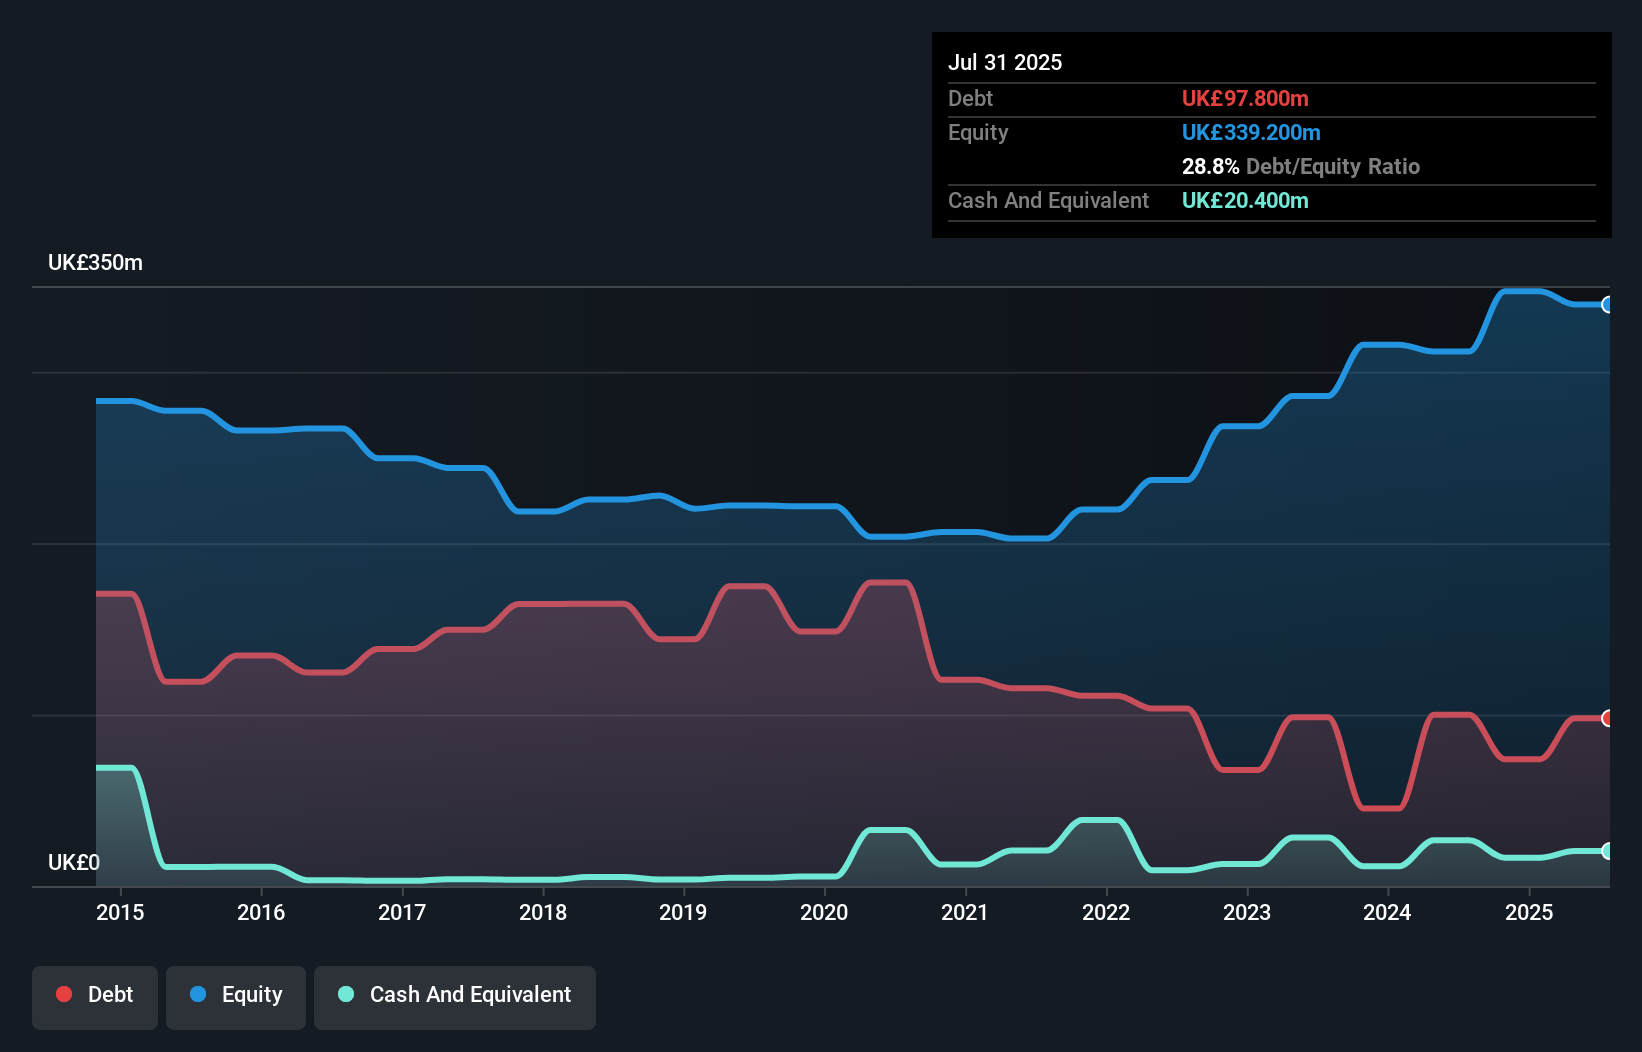Viewport: 1642px width, 1052px height.
Task: Click the 2015 x-axis year label
Action: click(120, 912)
